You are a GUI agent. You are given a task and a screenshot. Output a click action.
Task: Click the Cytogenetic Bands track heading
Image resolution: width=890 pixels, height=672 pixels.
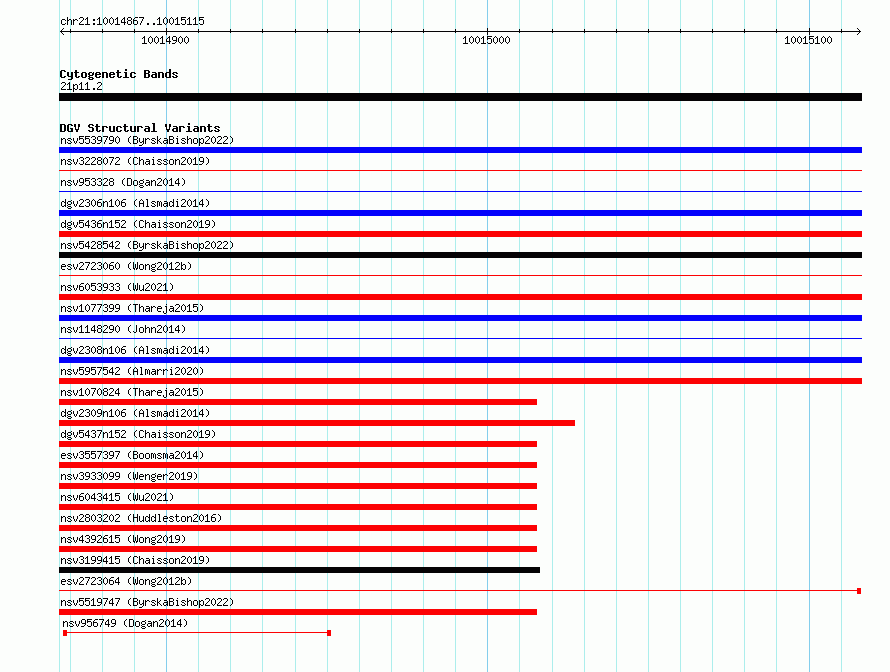[119, 74]
